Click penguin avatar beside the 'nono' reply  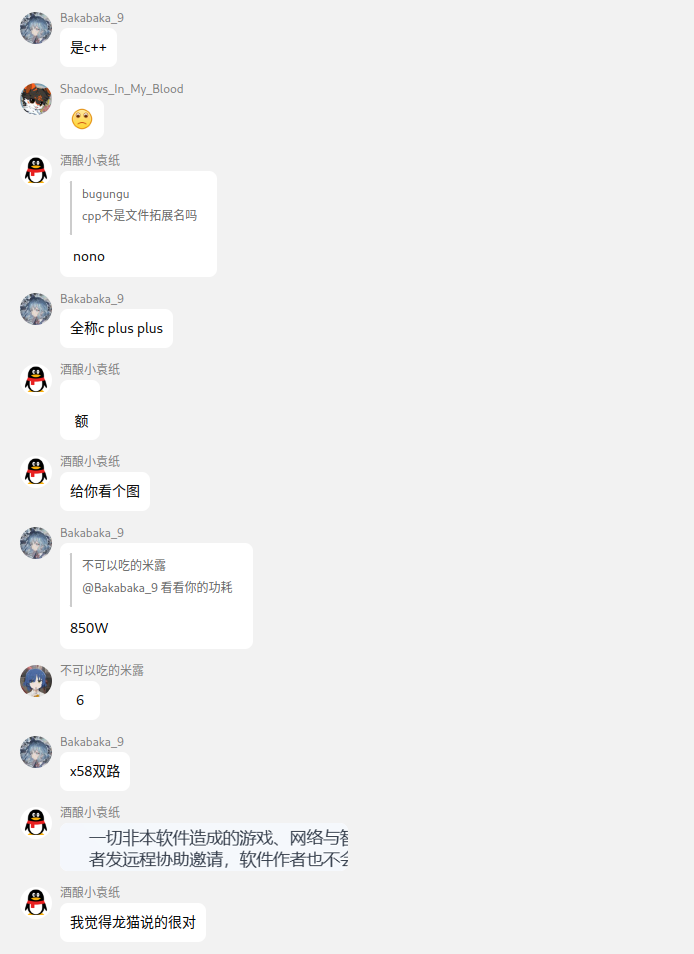pyautogui.click(x=36, y=170)
